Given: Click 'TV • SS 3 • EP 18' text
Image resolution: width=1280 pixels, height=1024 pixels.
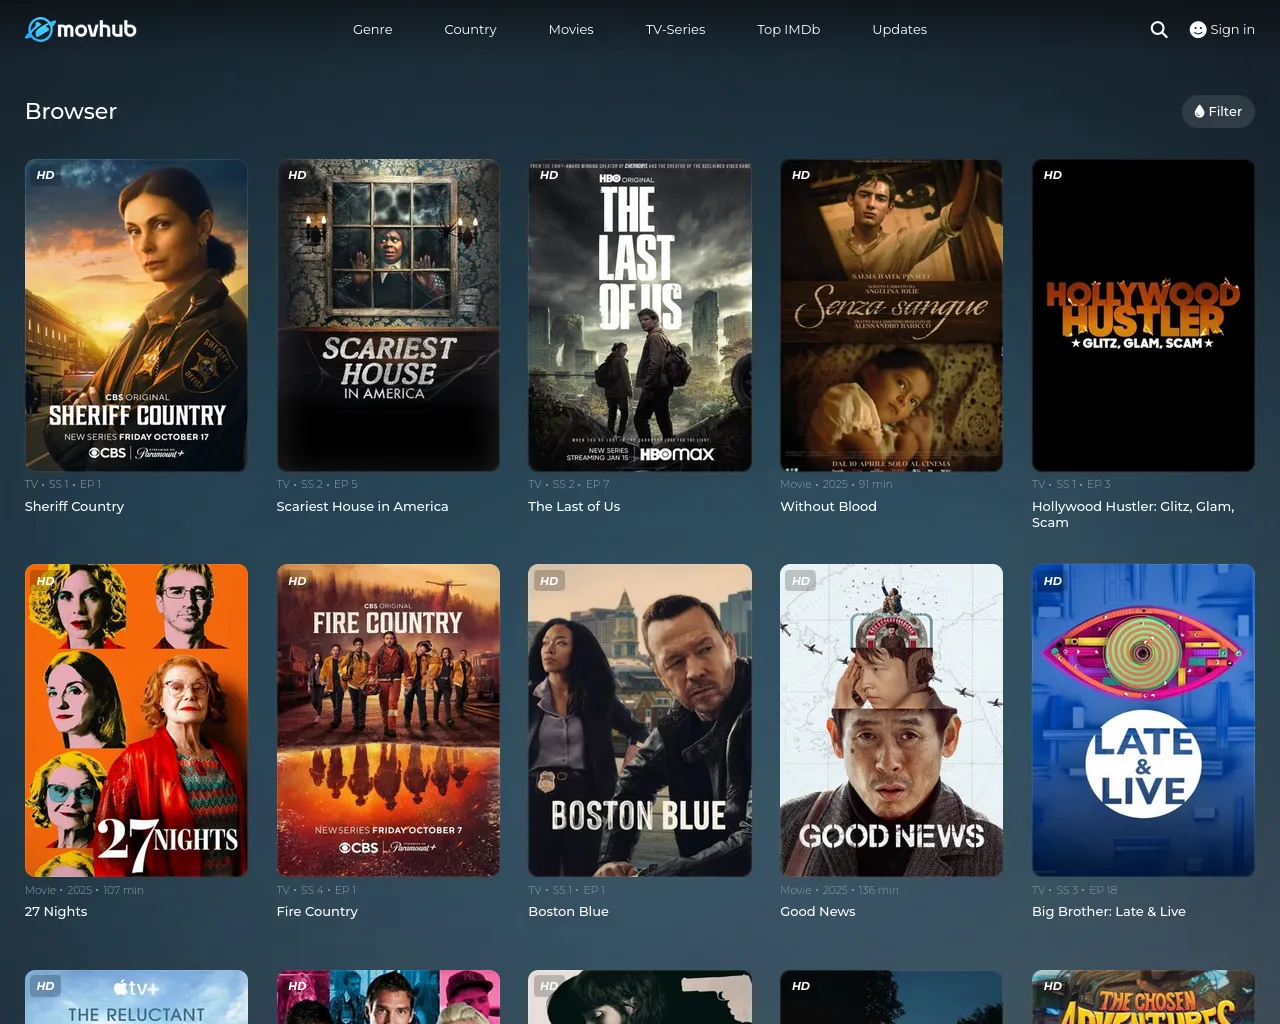Looking at the screenshot, I should pyautogui.click(x=1075, y=890).
